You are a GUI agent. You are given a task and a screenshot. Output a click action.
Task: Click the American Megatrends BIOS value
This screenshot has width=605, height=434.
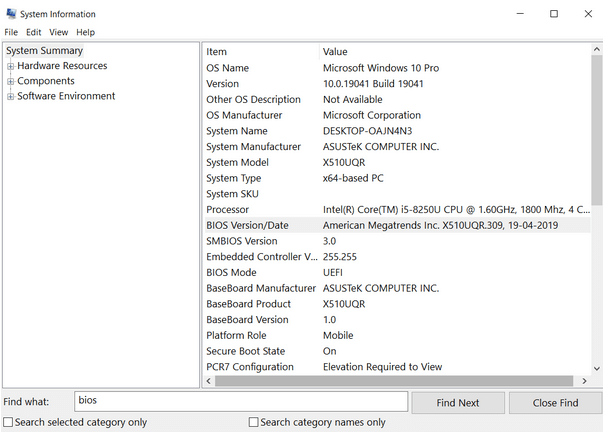point(440,225)
